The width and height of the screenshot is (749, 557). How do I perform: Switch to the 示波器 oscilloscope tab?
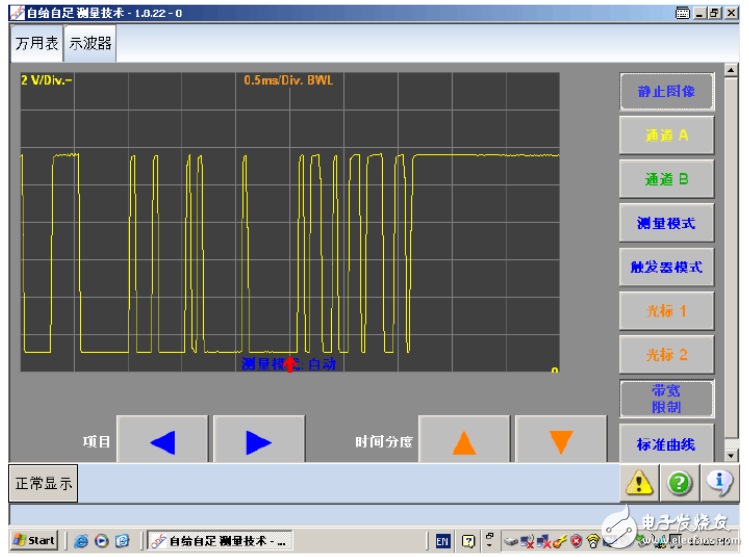pos(90,44)
